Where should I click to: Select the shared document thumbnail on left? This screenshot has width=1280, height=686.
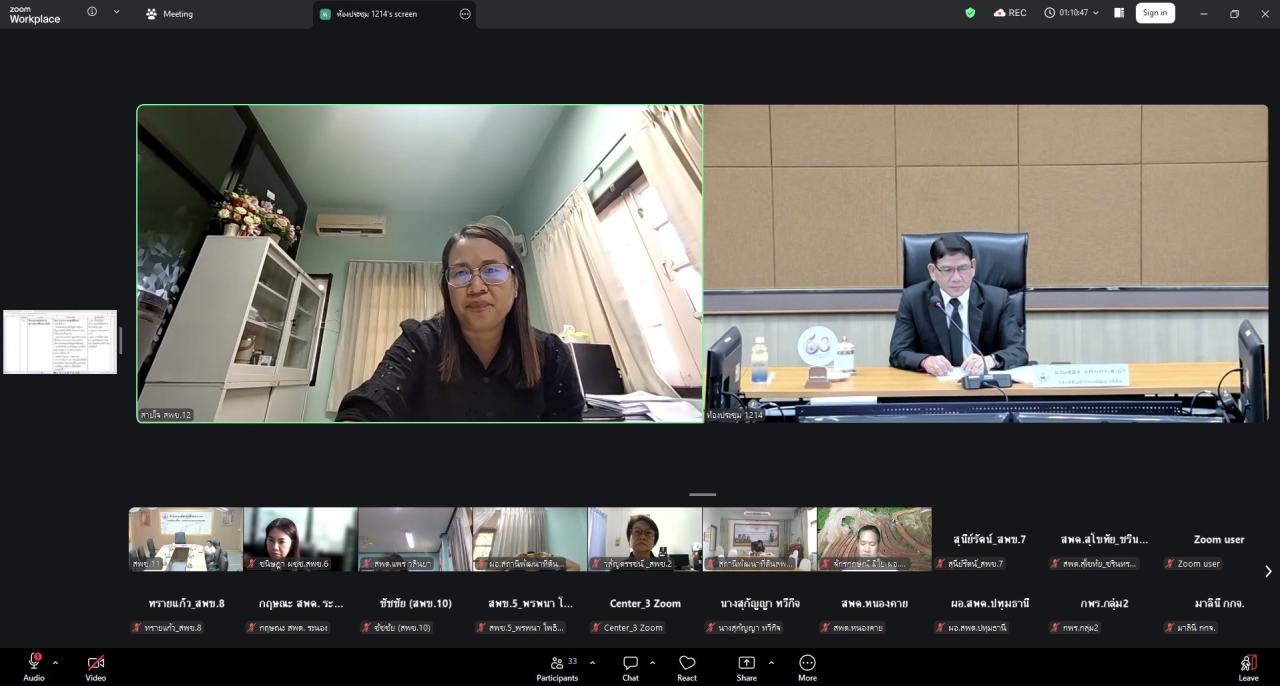[60, 342]
